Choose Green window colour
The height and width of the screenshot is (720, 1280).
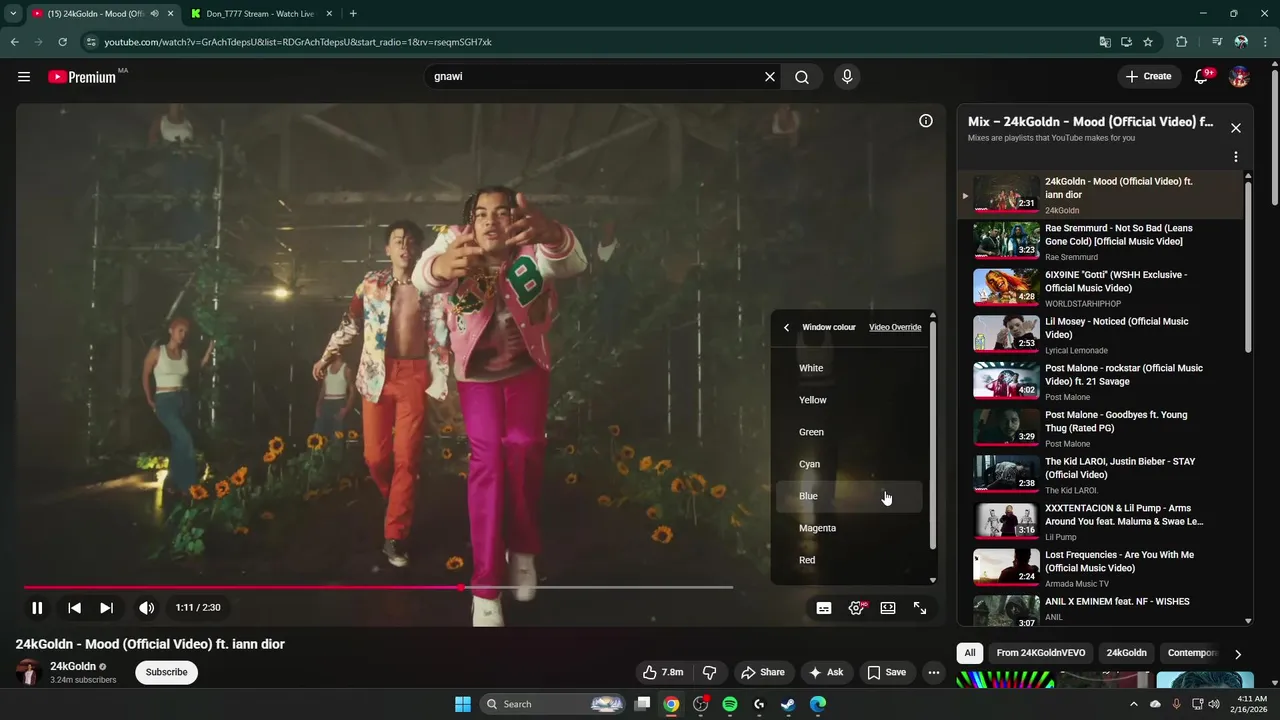point(849,432)
